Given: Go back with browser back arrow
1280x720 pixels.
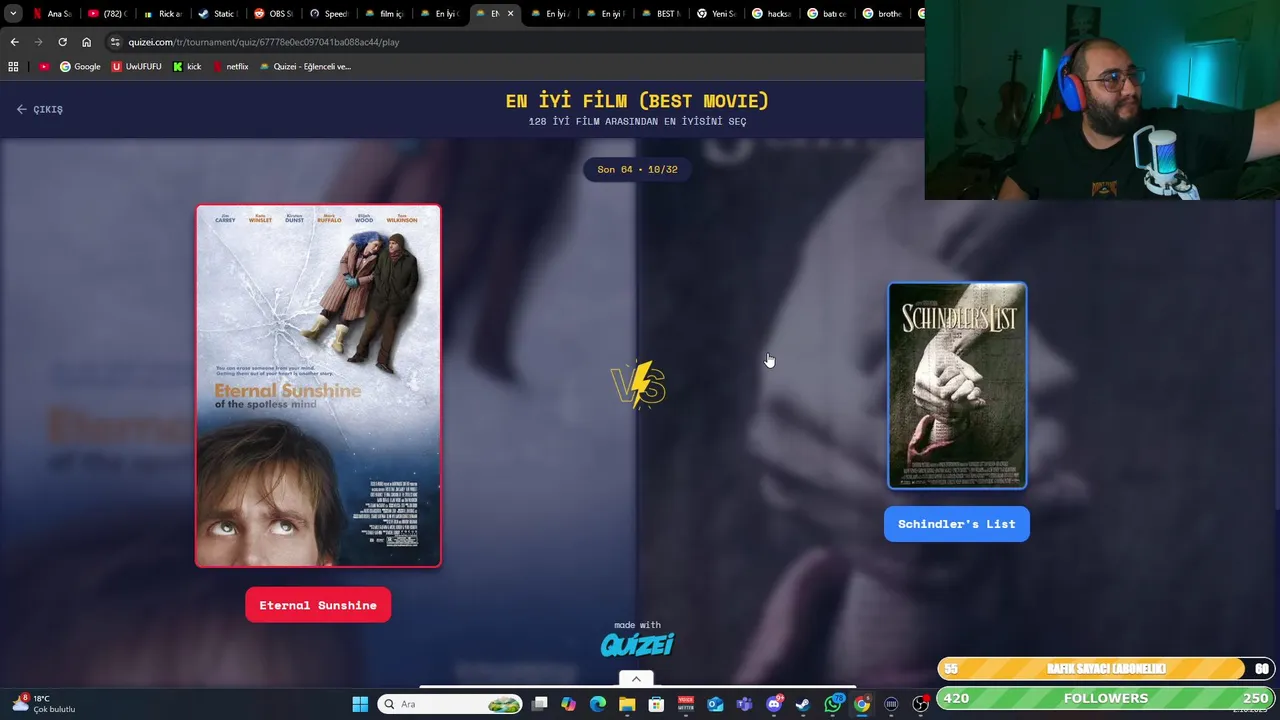Looking at the screenshot, I should pyautogui.click(x=14, y=42).
